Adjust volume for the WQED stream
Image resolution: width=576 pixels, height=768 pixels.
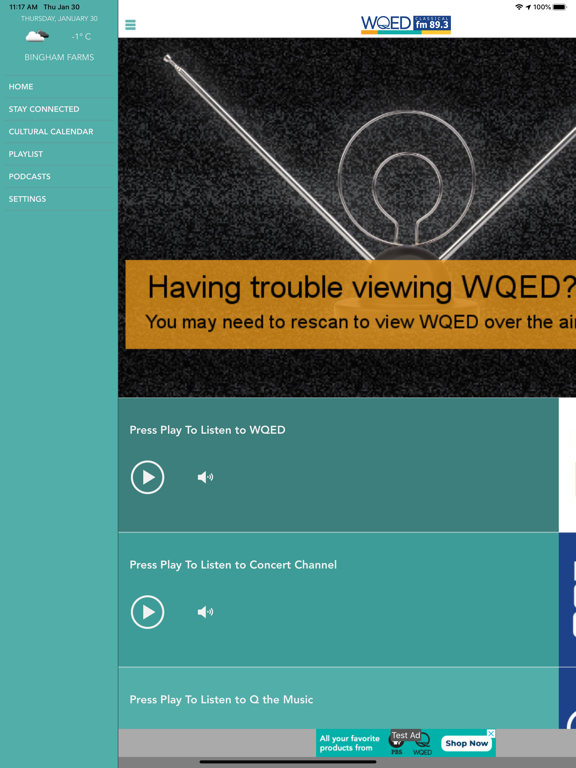pos(205,477)
